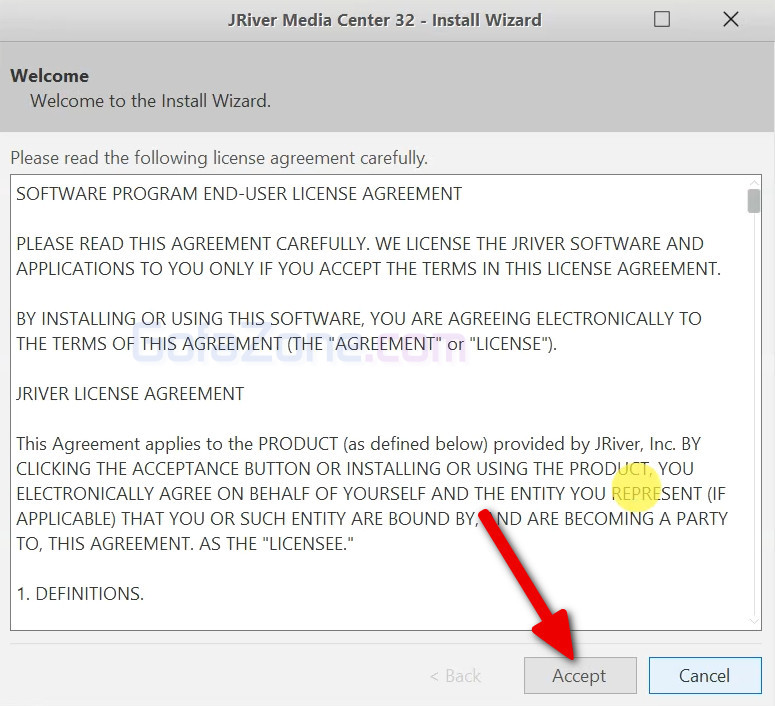
Task: Click the 'Welcome to the Install Wizard' subtitle
Action: [150, 101]
